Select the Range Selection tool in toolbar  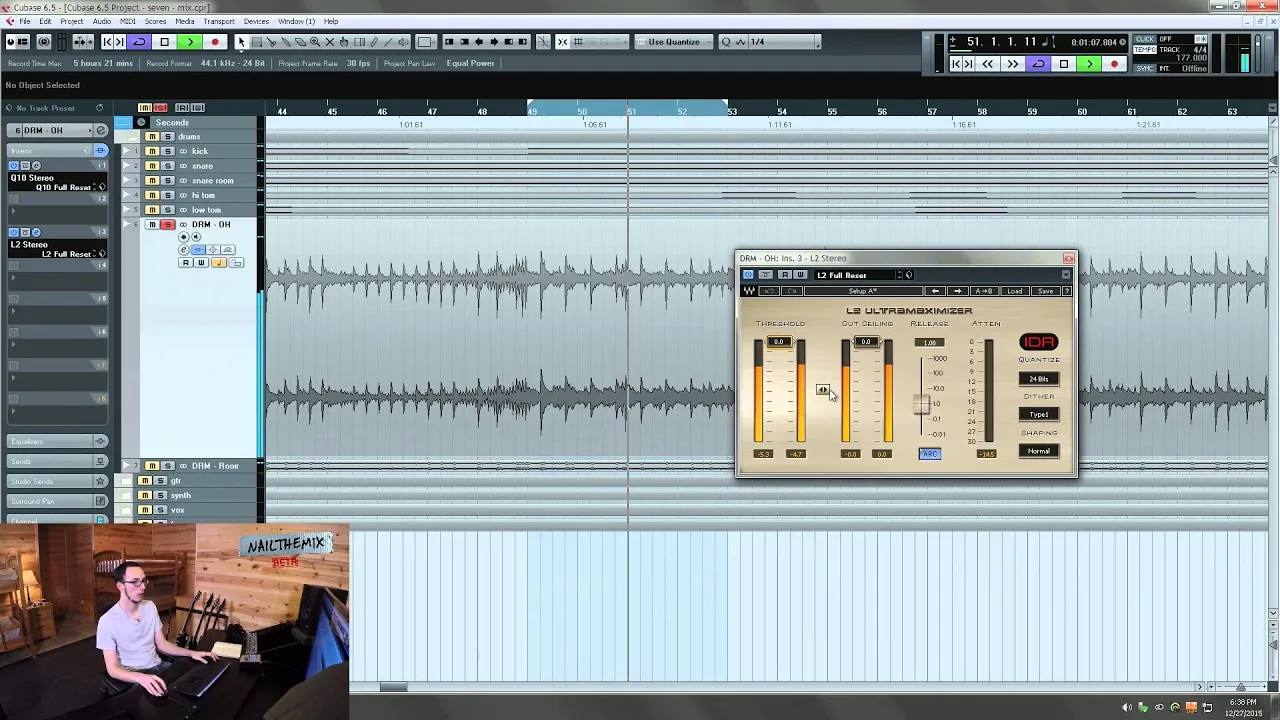256,42
